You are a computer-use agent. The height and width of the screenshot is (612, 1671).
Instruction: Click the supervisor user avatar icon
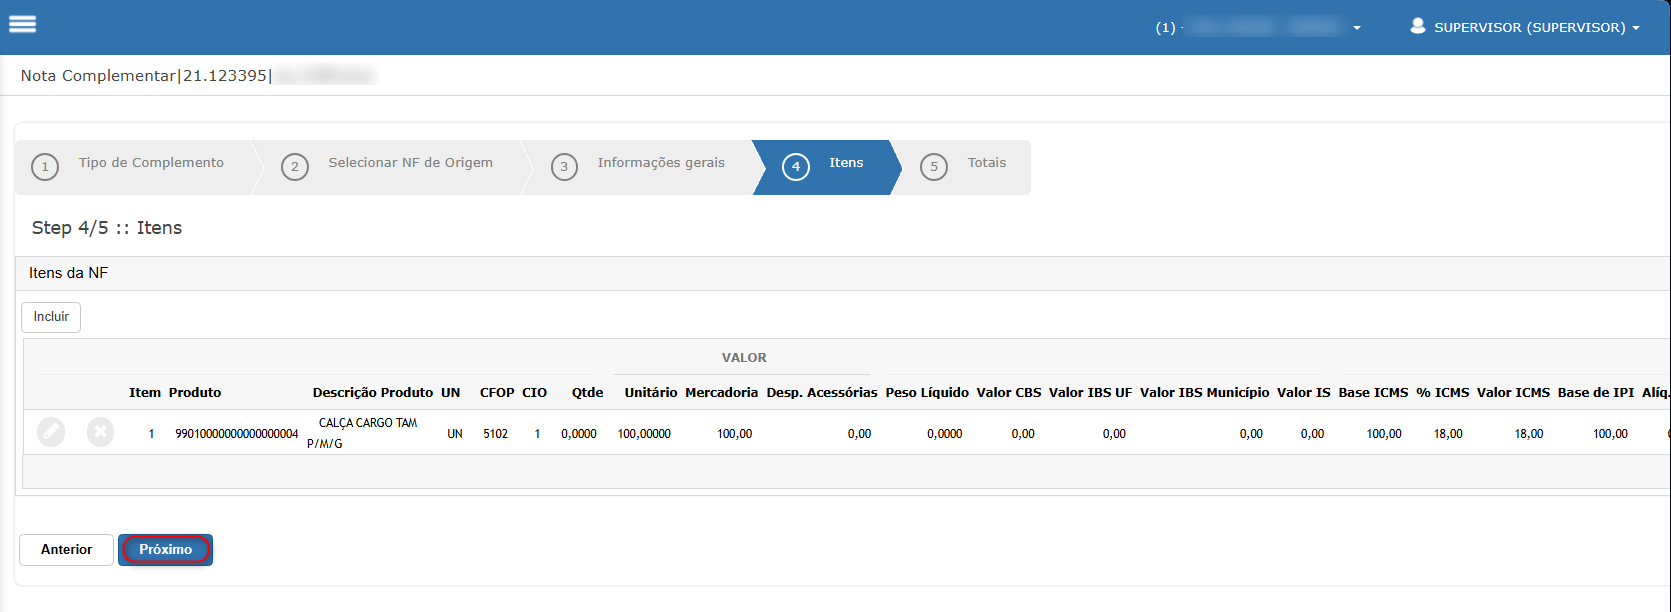1417,26
